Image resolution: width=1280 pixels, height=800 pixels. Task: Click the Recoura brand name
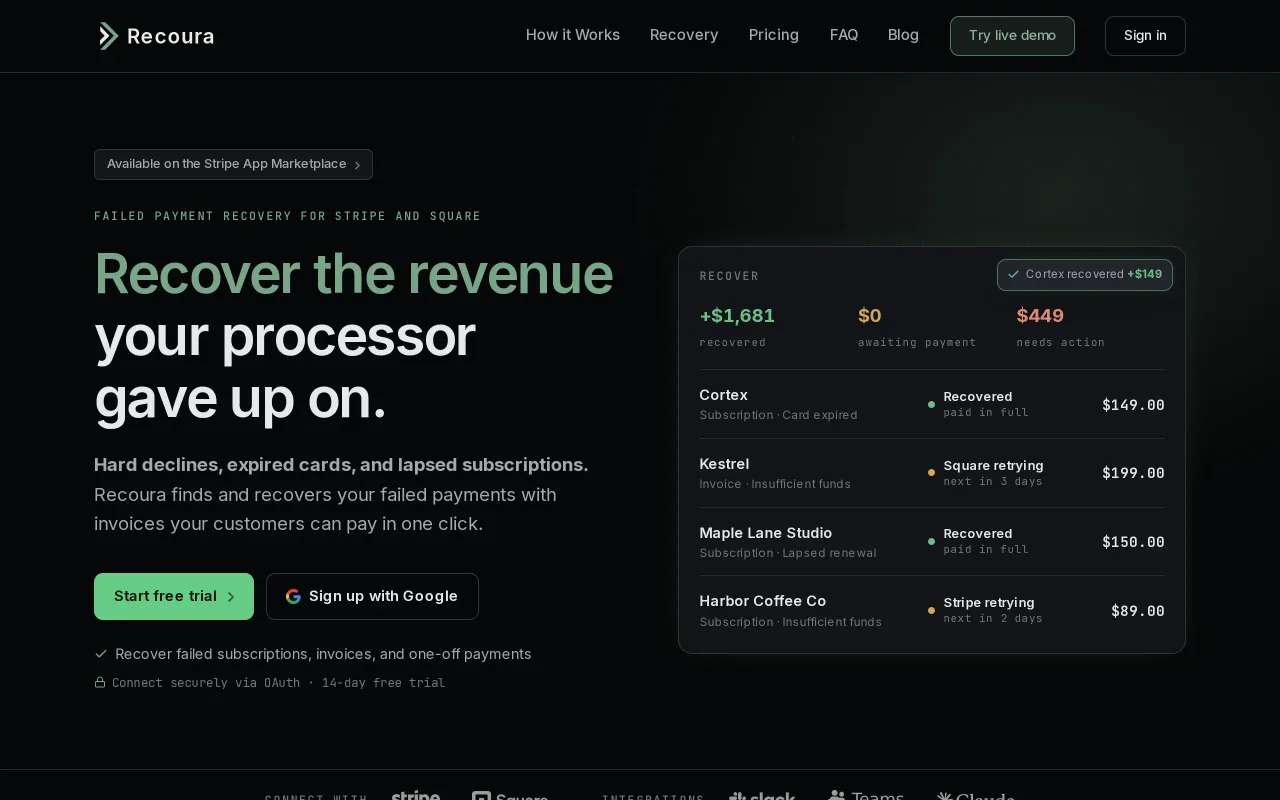coord(171,37)
